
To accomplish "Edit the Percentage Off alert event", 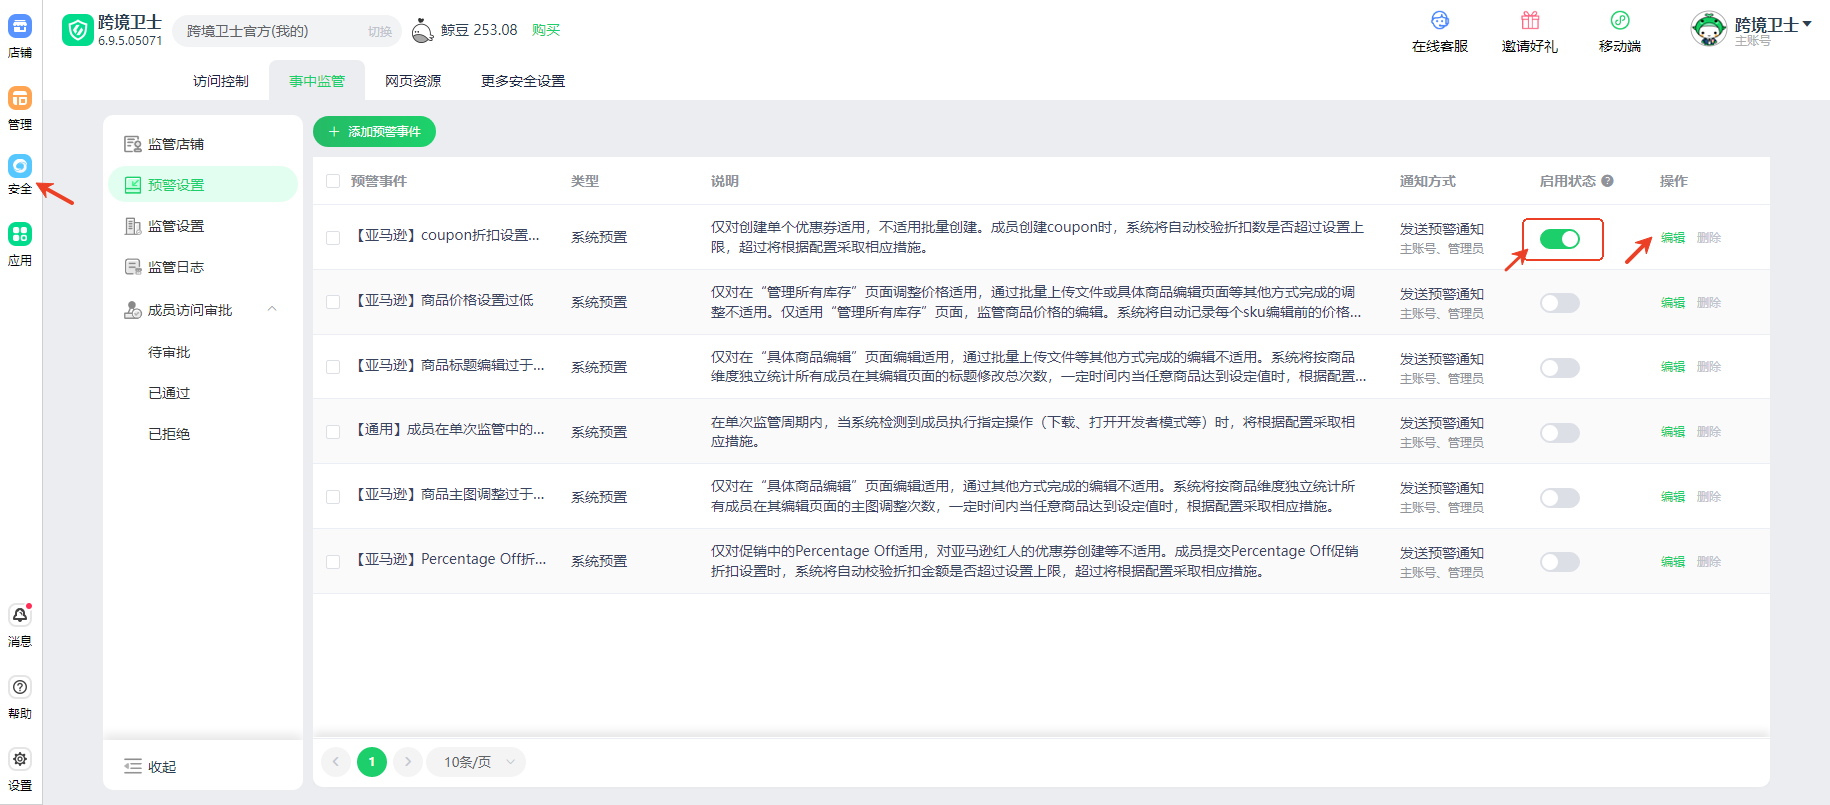I will pos(1673,562).
